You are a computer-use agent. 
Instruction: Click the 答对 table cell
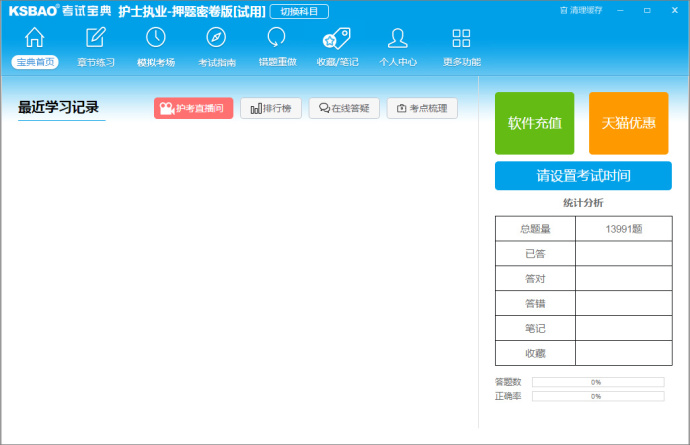click(535, 279)
